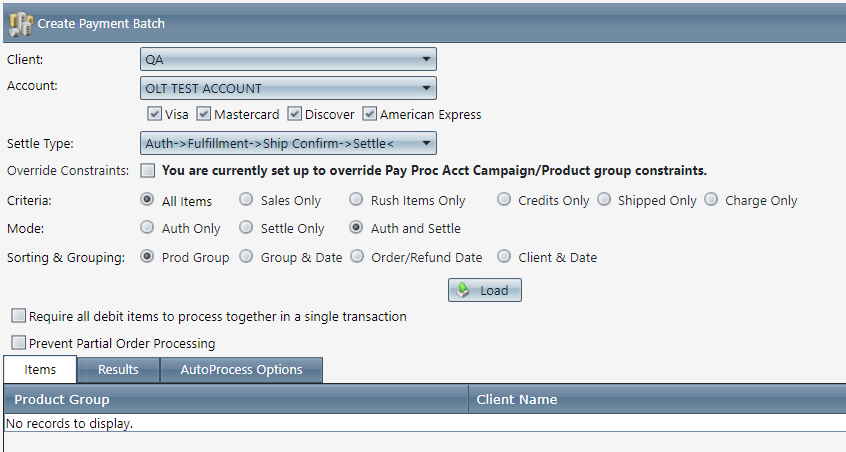
Task: Open the Settle Type dropdown
Action: click(x=288, y=143)
